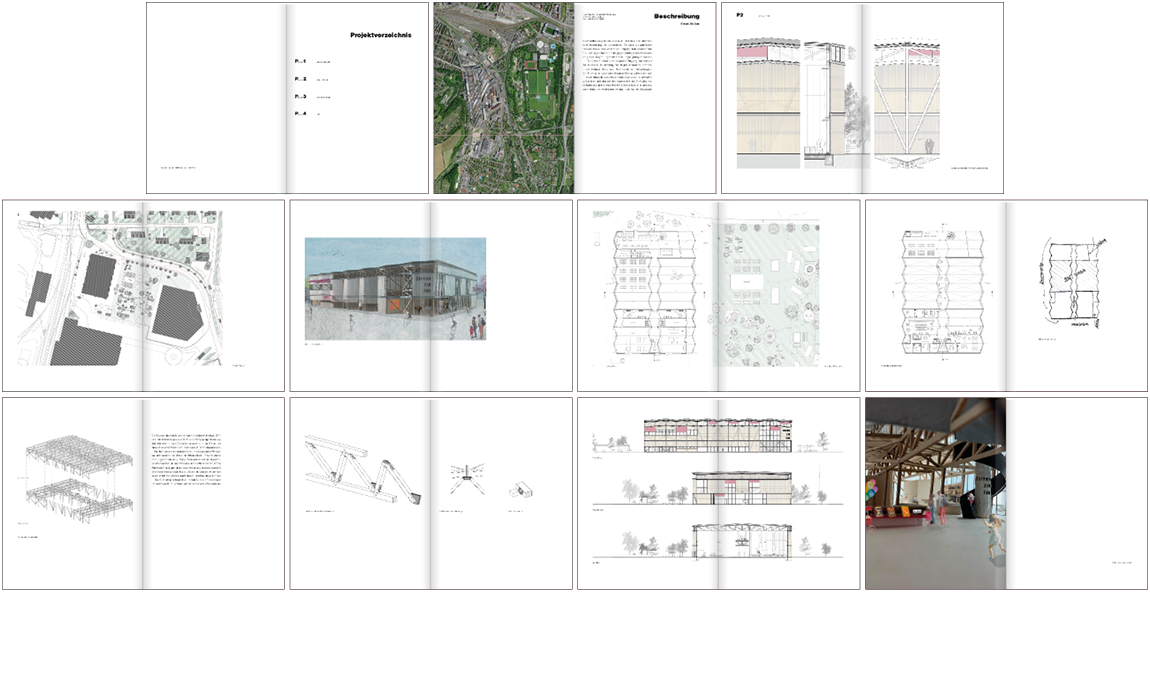The height and width of the screenshot is (700, 1150).
Task: Click the text beside the axonometric drawing
Action: coord(211,464)
